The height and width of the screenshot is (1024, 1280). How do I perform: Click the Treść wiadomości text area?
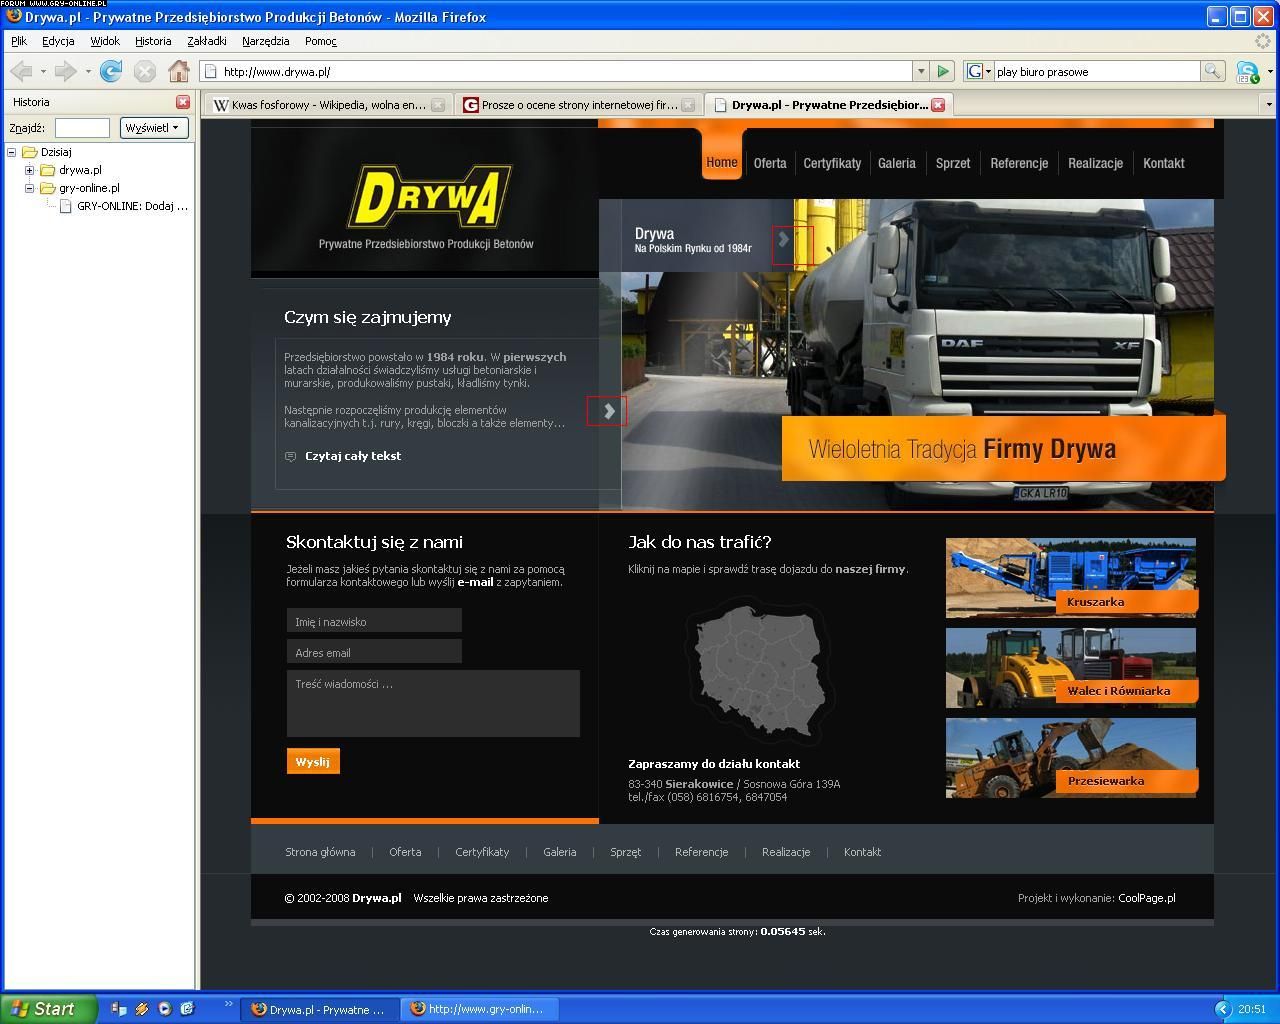point(433,703)
